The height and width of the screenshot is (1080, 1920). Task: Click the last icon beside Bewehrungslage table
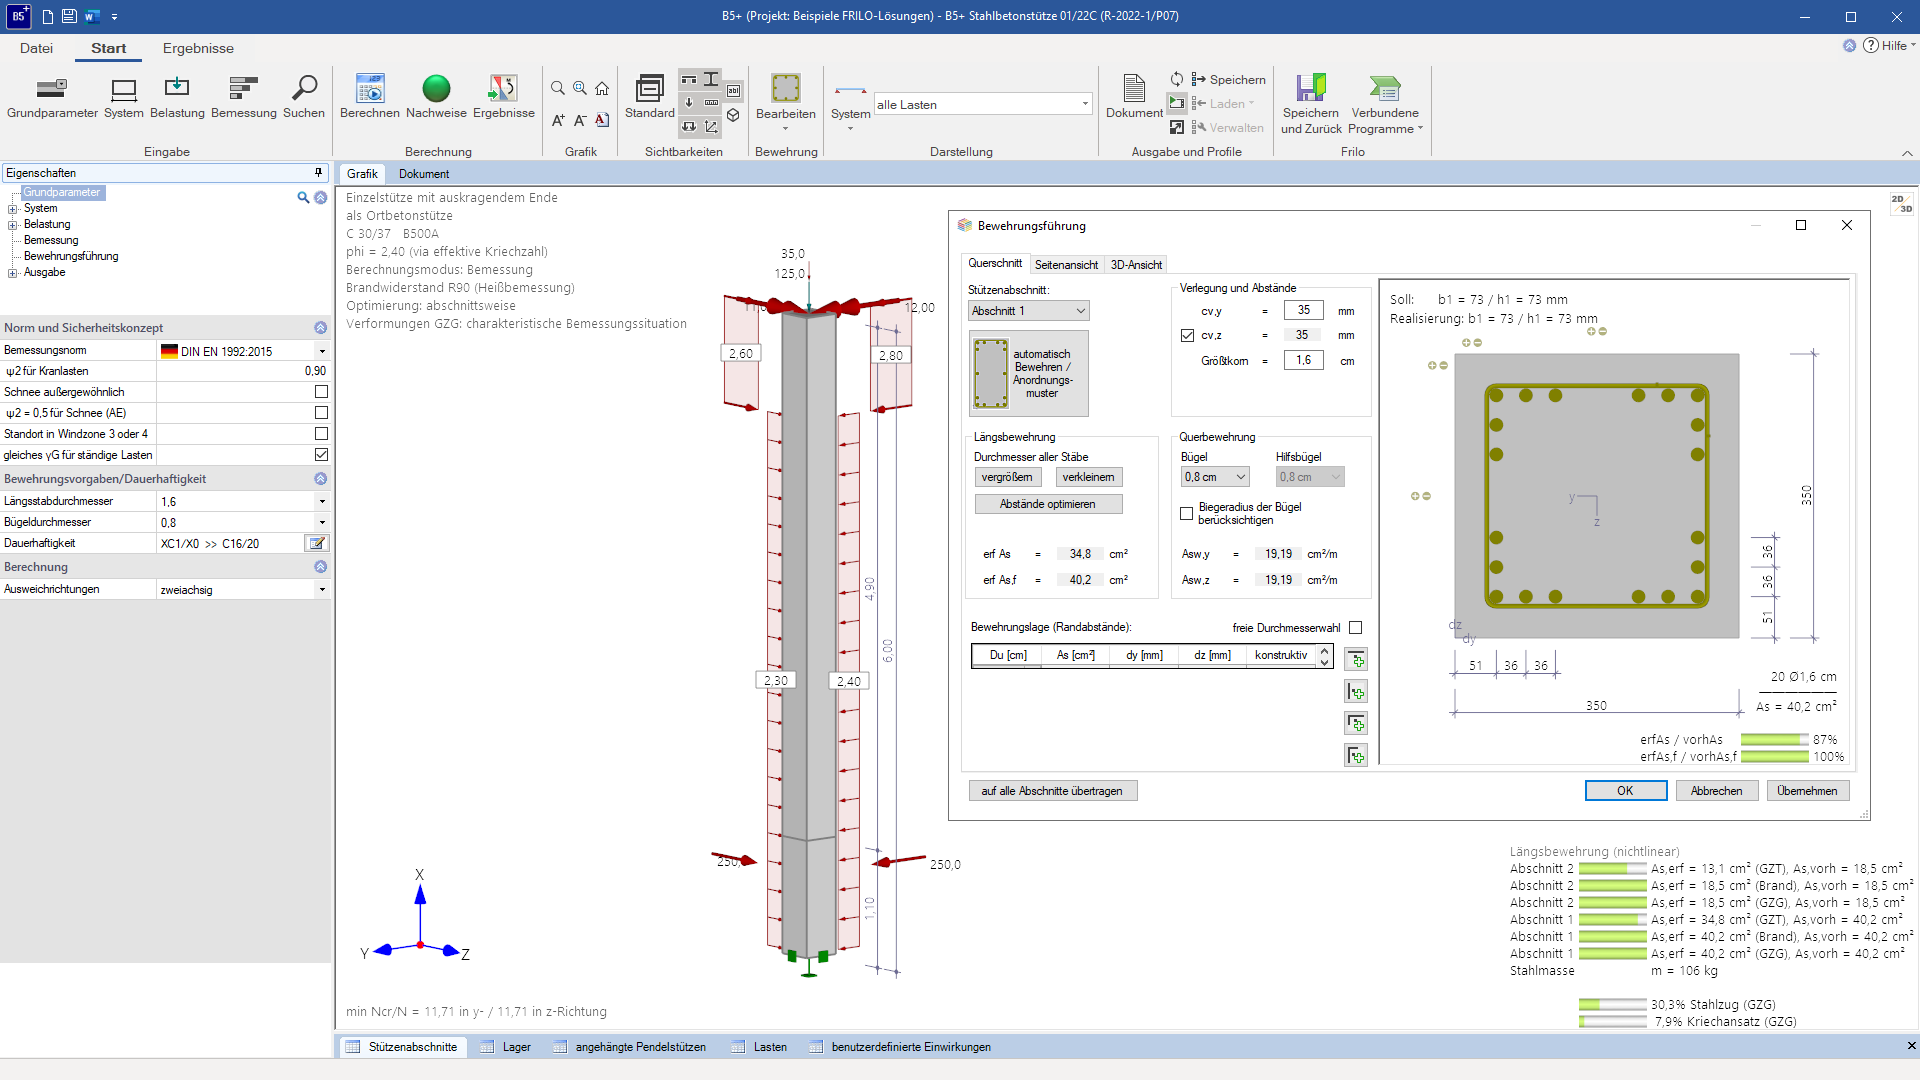[1356, 756]
